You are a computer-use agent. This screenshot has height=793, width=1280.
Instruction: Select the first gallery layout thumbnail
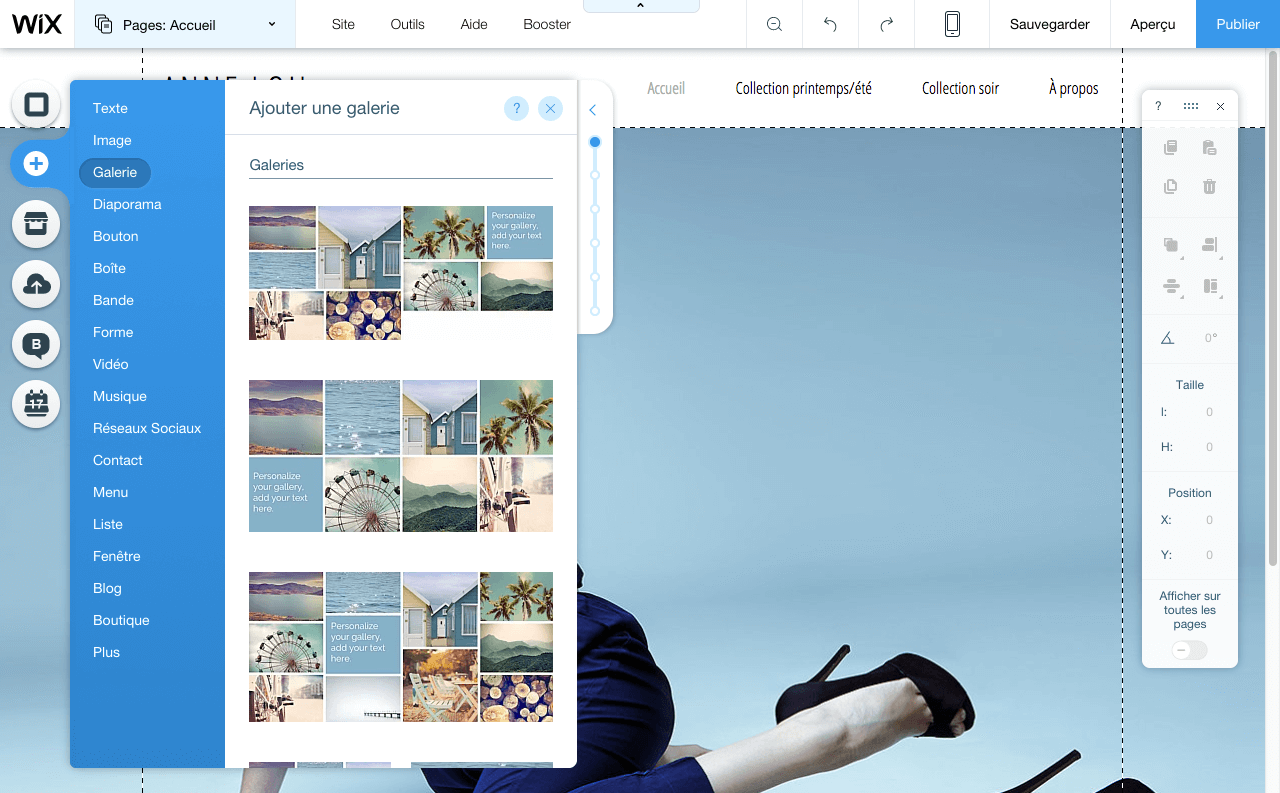coord(400,272)
